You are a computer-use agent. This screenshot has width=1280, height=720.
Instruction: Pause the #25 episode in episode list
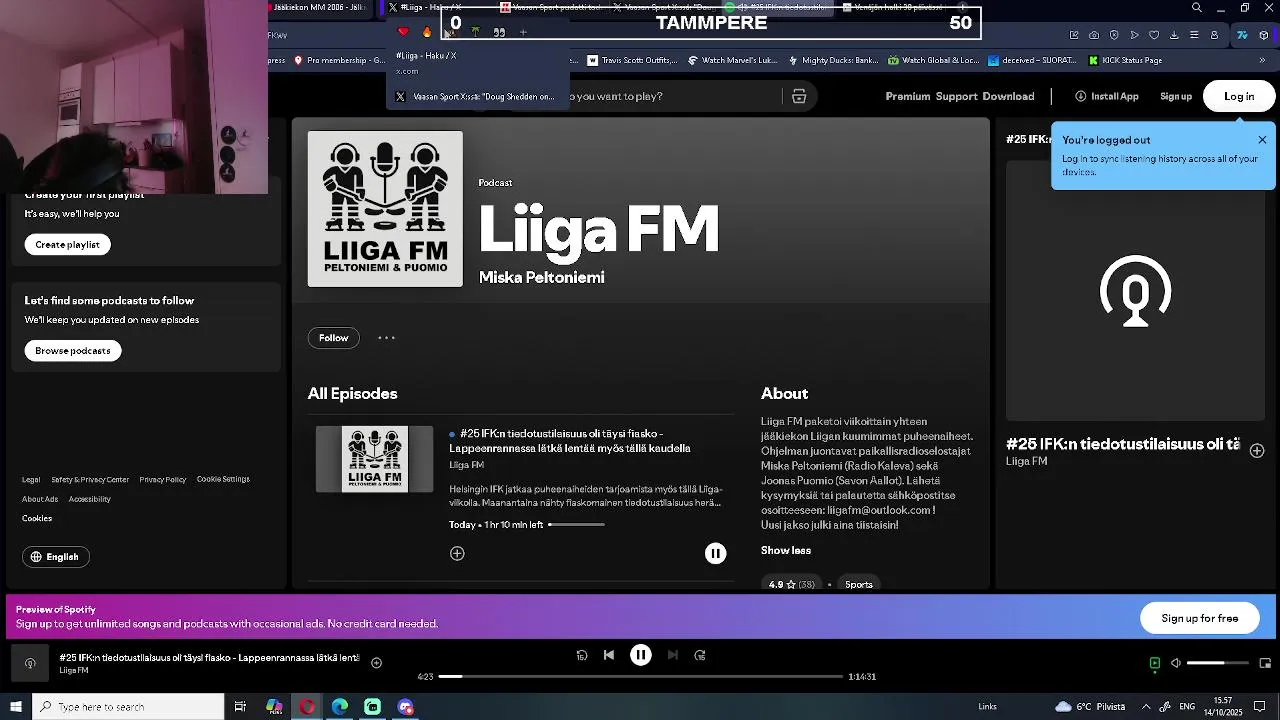(715, 553)
